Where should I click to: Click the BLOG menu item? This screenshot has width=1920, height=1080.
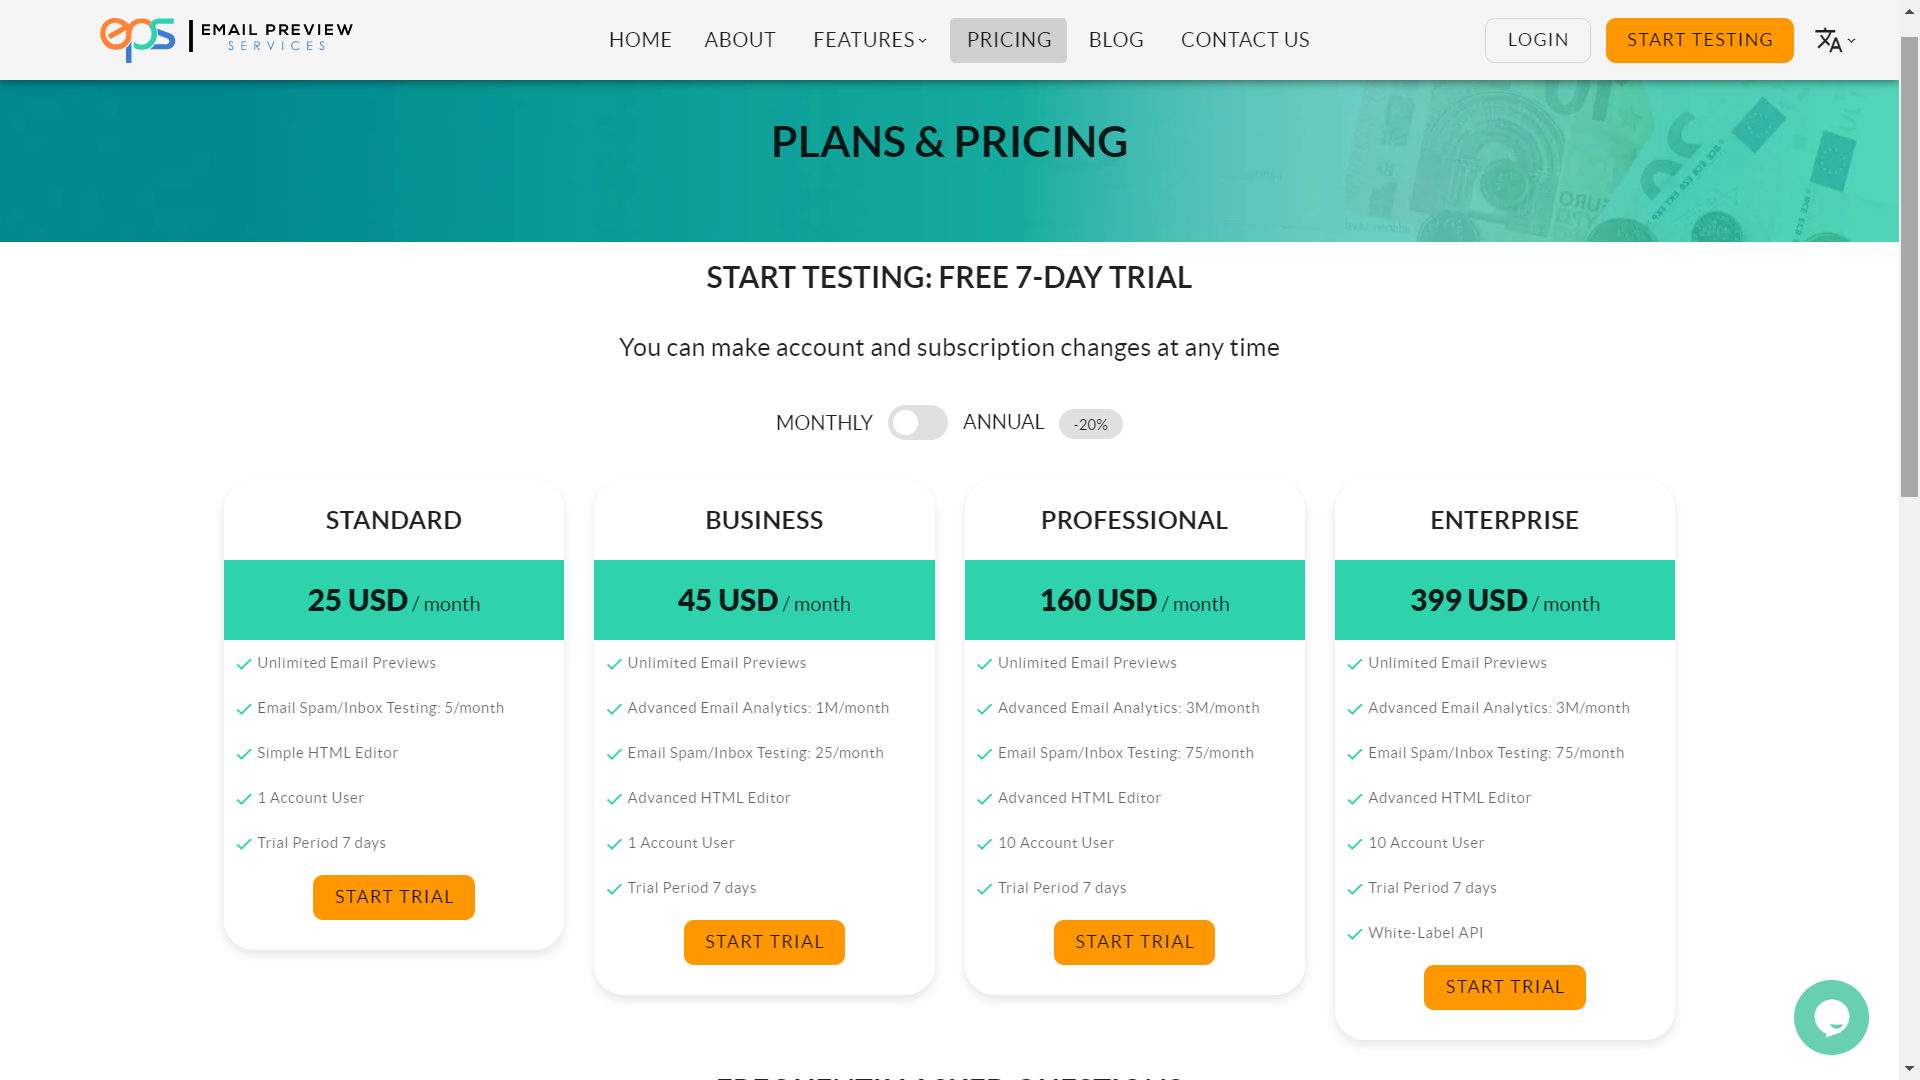[1116, 40]
